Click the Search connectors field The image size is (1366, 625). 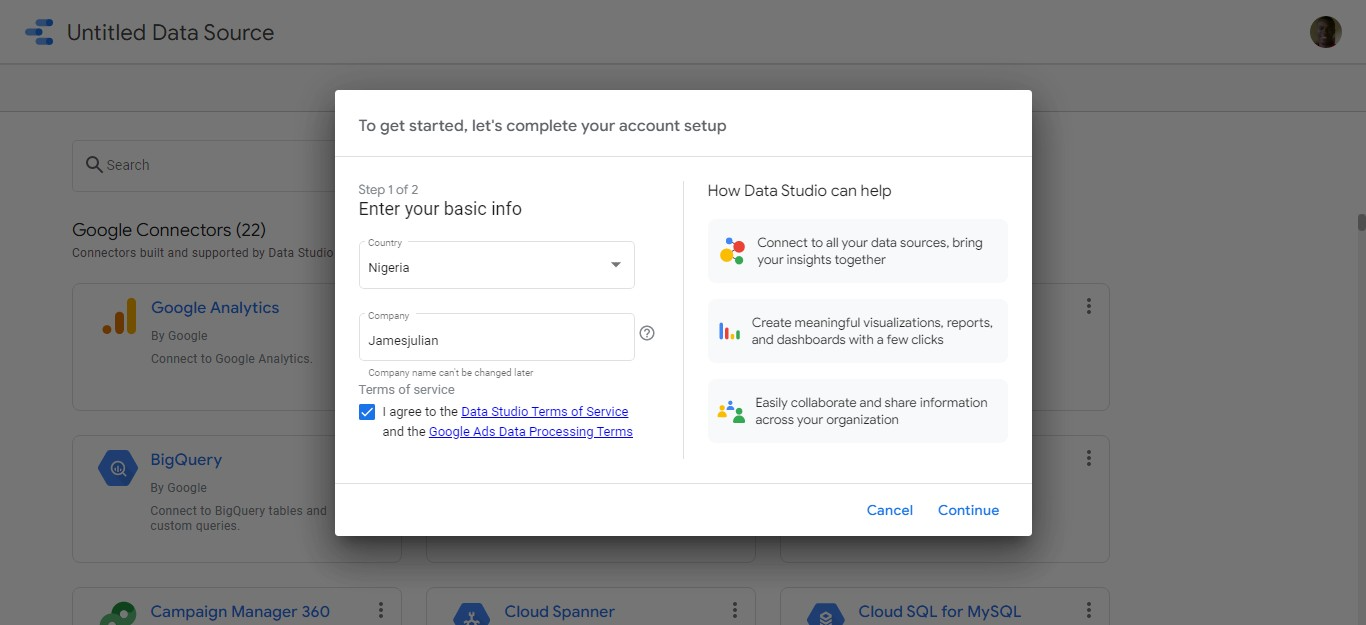point(203,165)
